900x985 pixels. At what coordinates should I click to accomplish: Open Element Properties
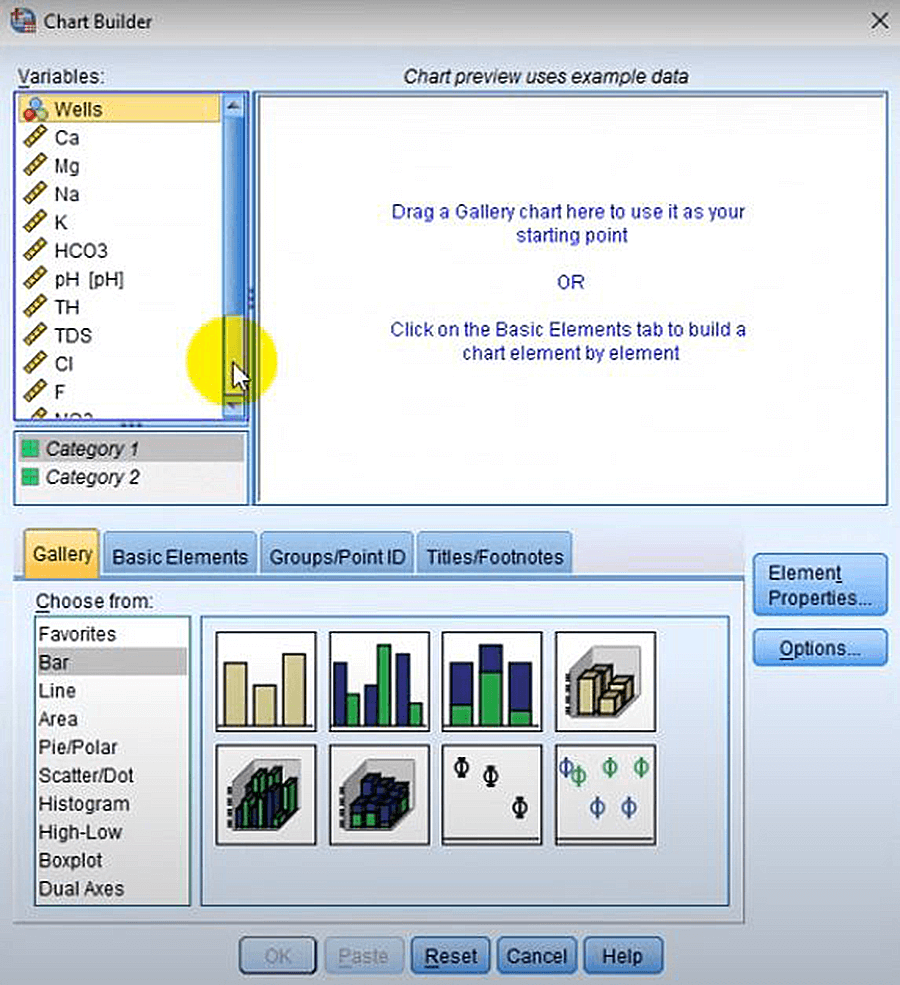tap(819, 583)
